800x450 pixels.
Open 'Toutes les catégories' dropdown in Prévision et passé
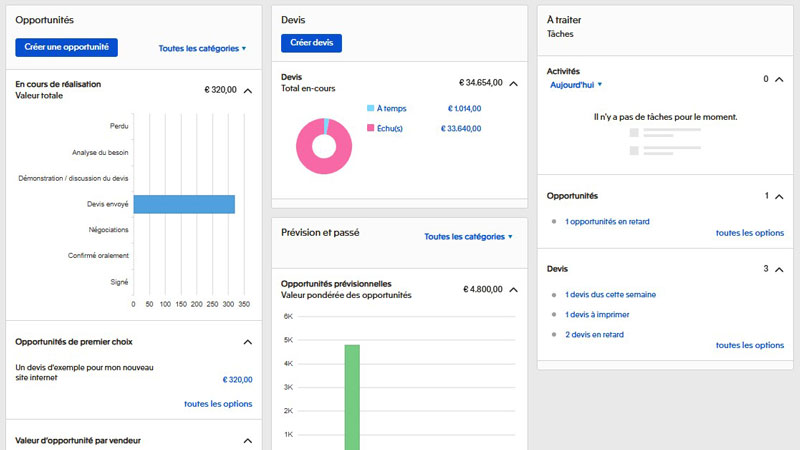tap(468, 237)
